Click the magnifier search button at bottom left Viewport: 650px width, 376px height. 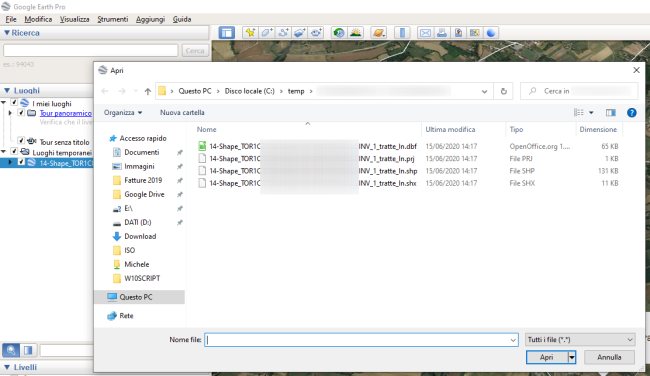point(11,350)
